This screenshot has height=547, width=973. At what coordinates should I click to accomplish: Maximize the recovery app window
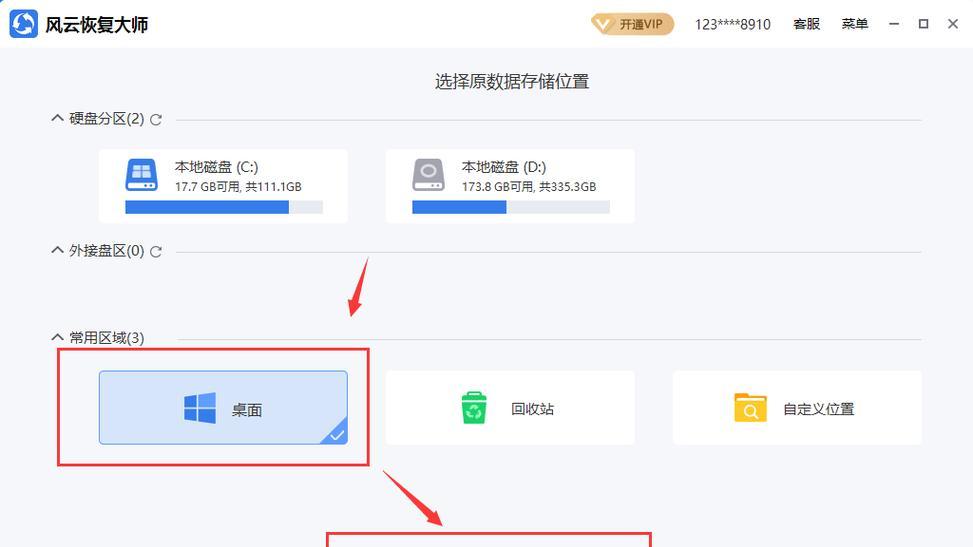(x=923, y=24)
